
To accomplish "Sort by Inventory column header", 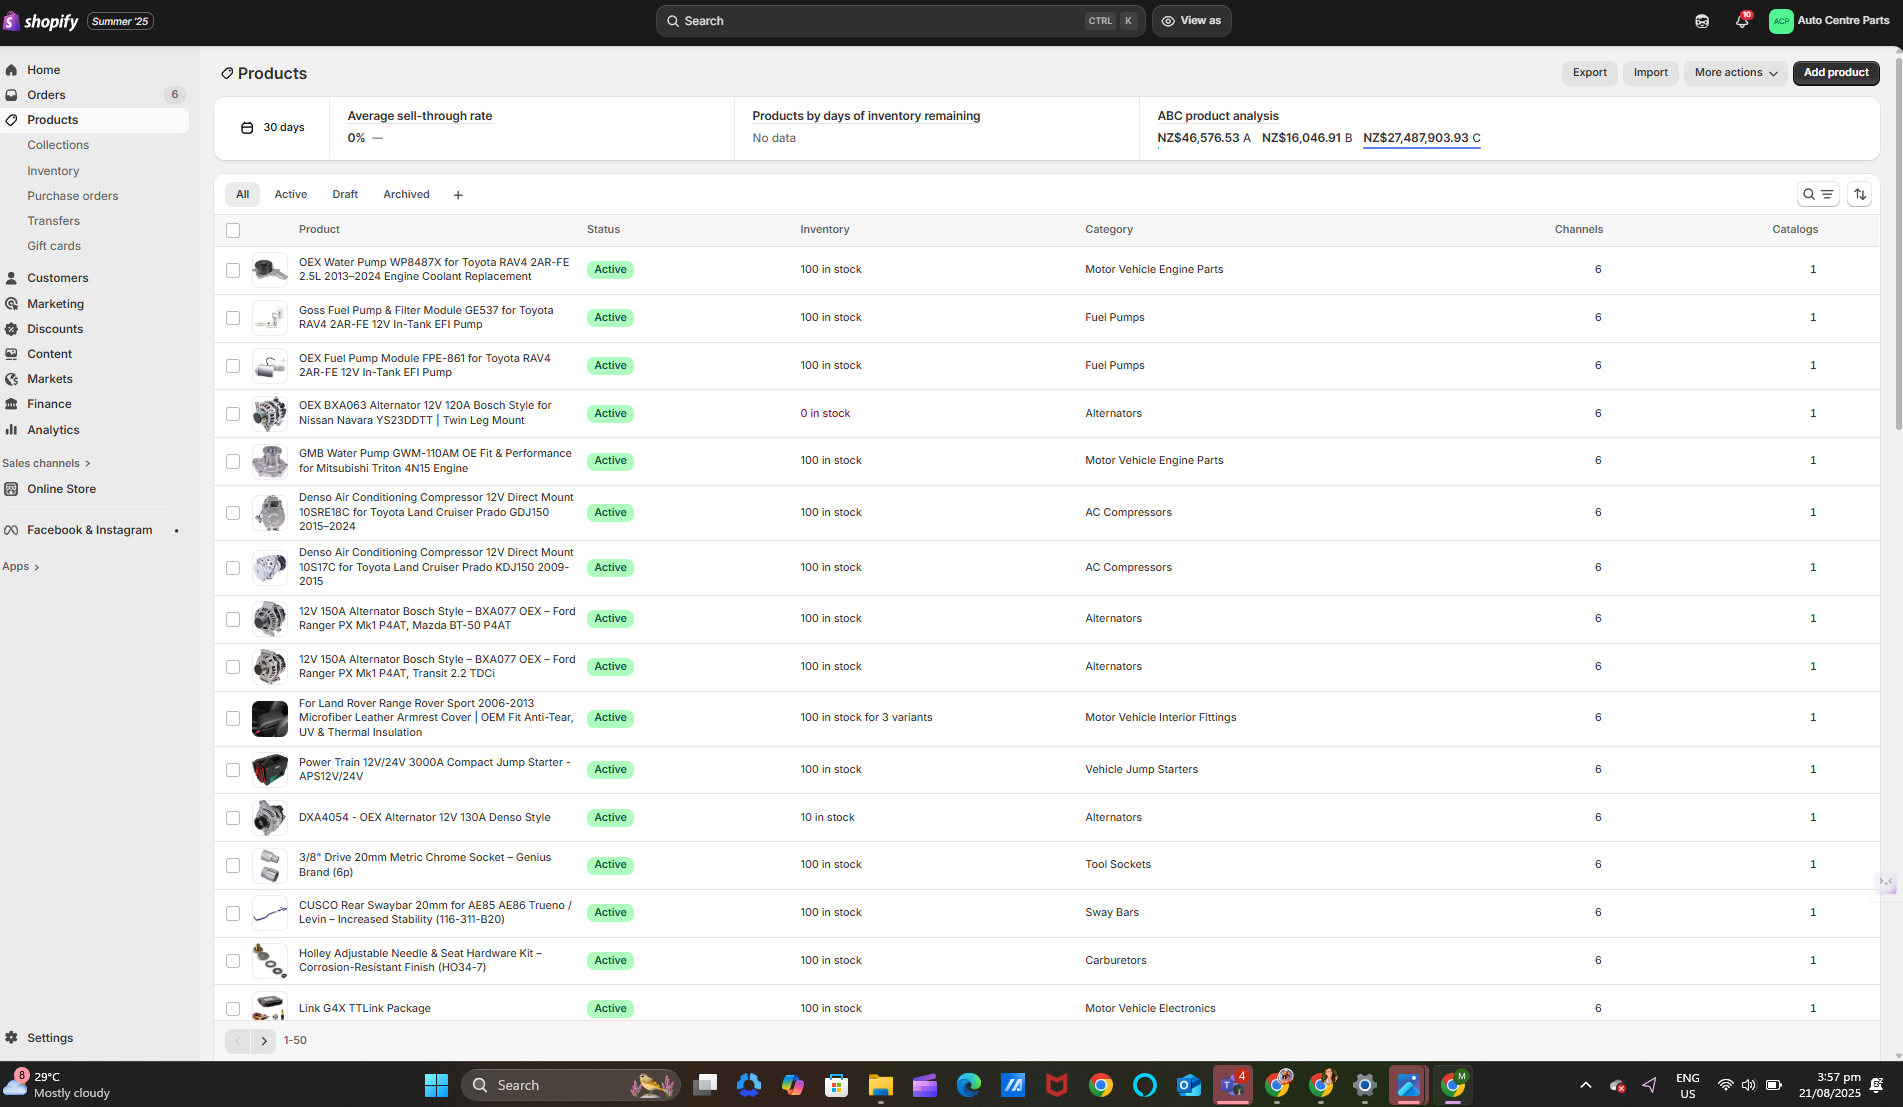I will 824,230.
